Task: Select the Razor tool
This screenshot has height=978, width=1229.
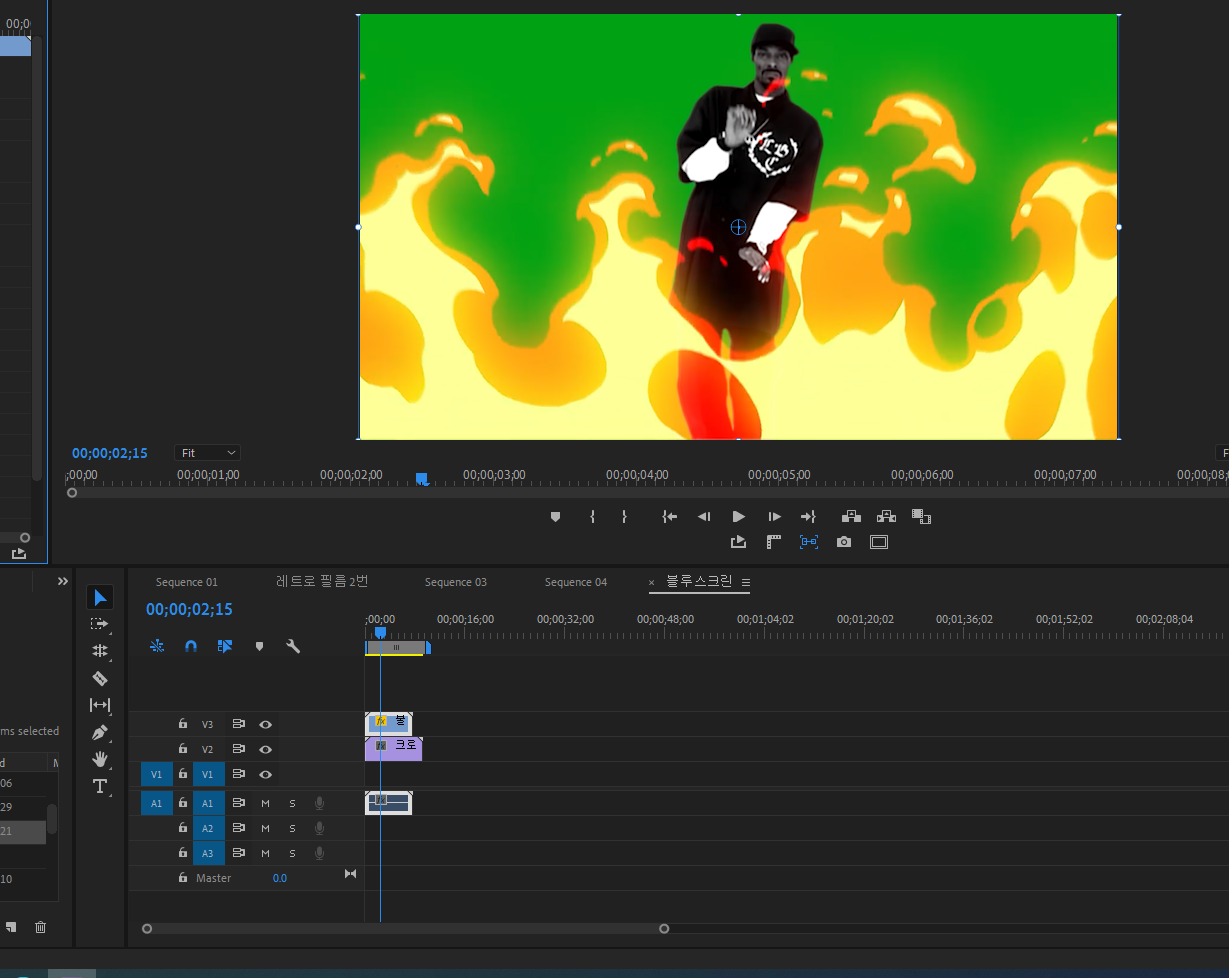Action: (x=100, y=678)
